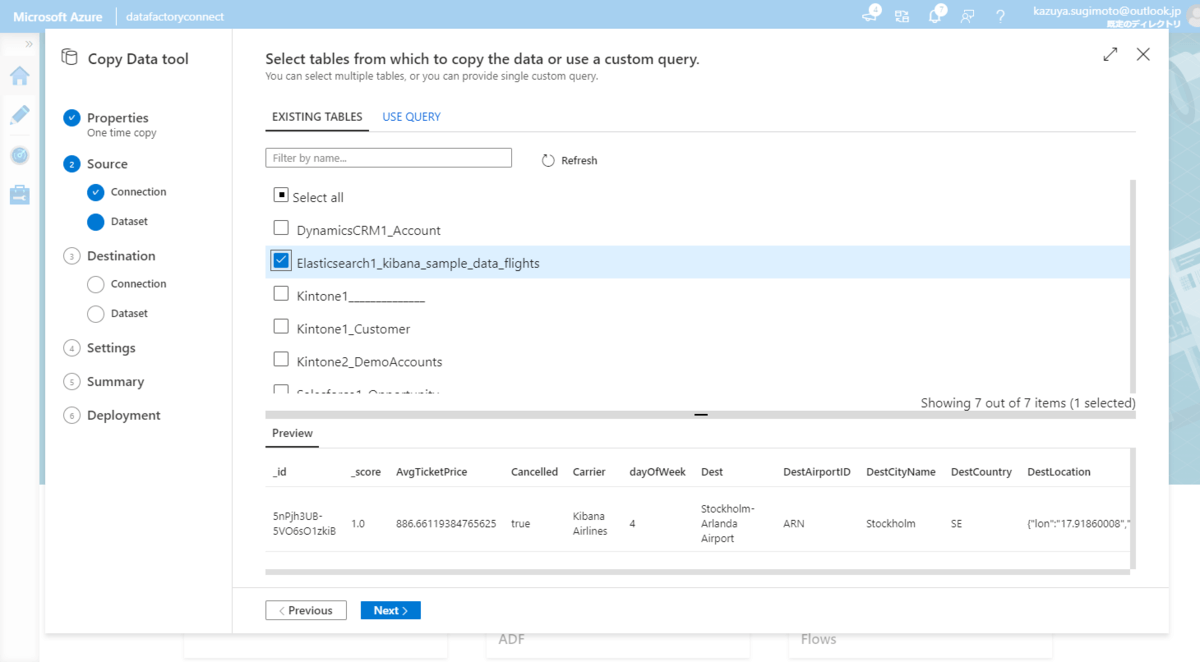Click the Filter by name input field
Image resolution: width=1200 pixels, height=662 pixels.
click(388, 158)
